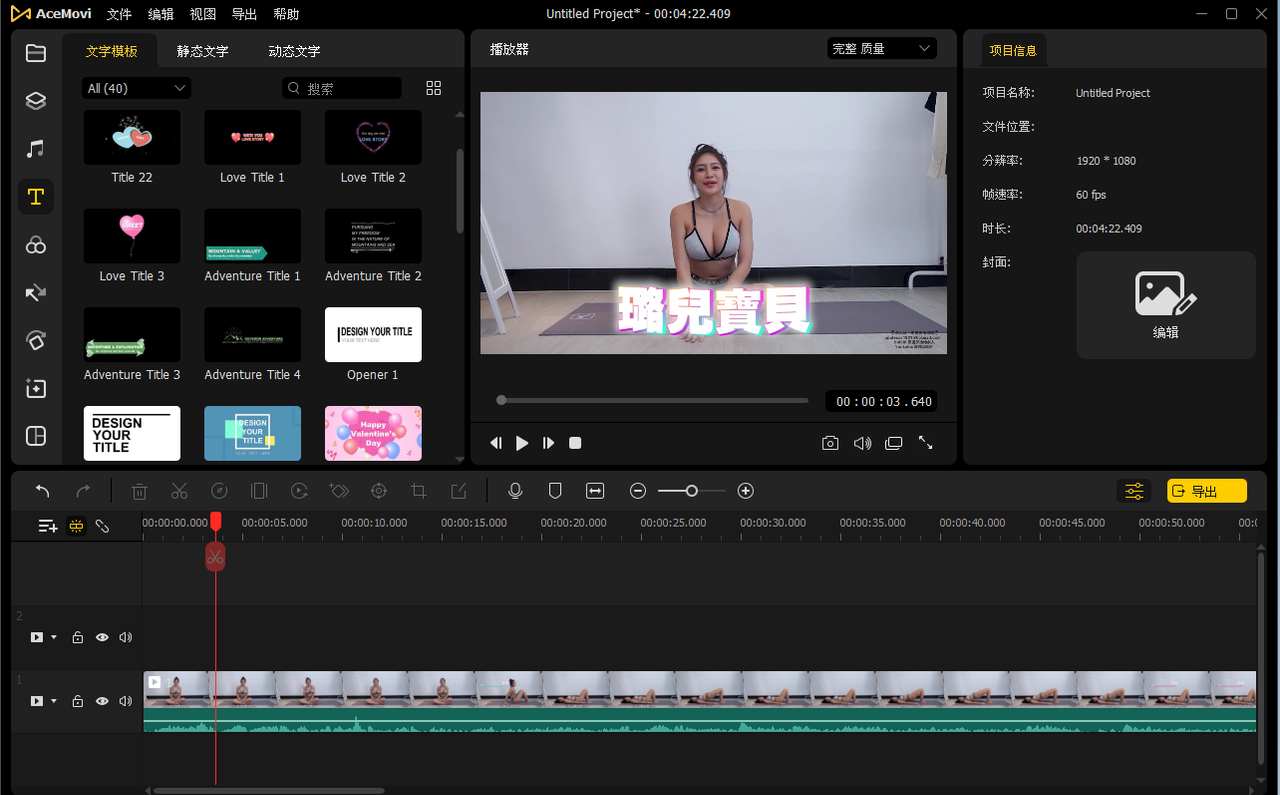Expand the All (40) category dropdown
Viewport: 1280px width, 795px height.
point(136,88)
